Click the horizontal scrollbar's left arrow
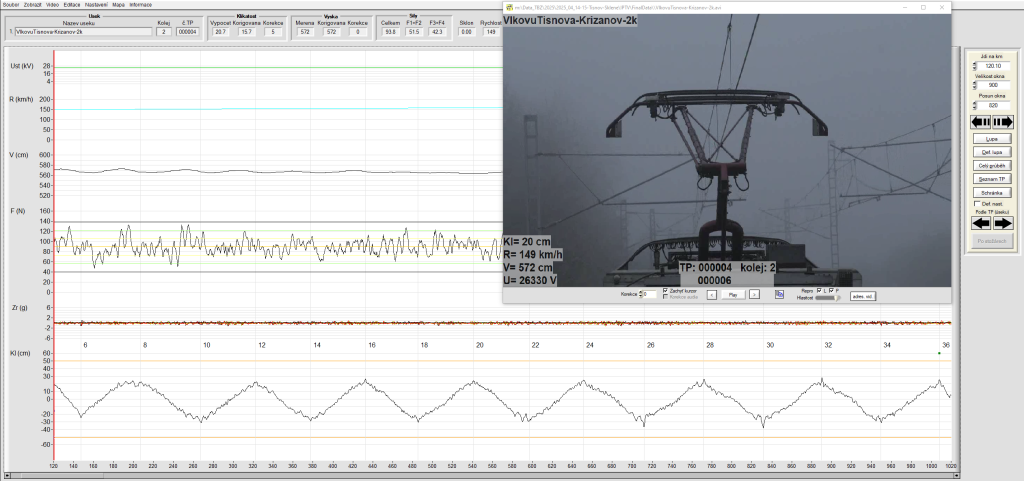The width and height of the screenshot is (1024, 481). click(x=7, y=474)
